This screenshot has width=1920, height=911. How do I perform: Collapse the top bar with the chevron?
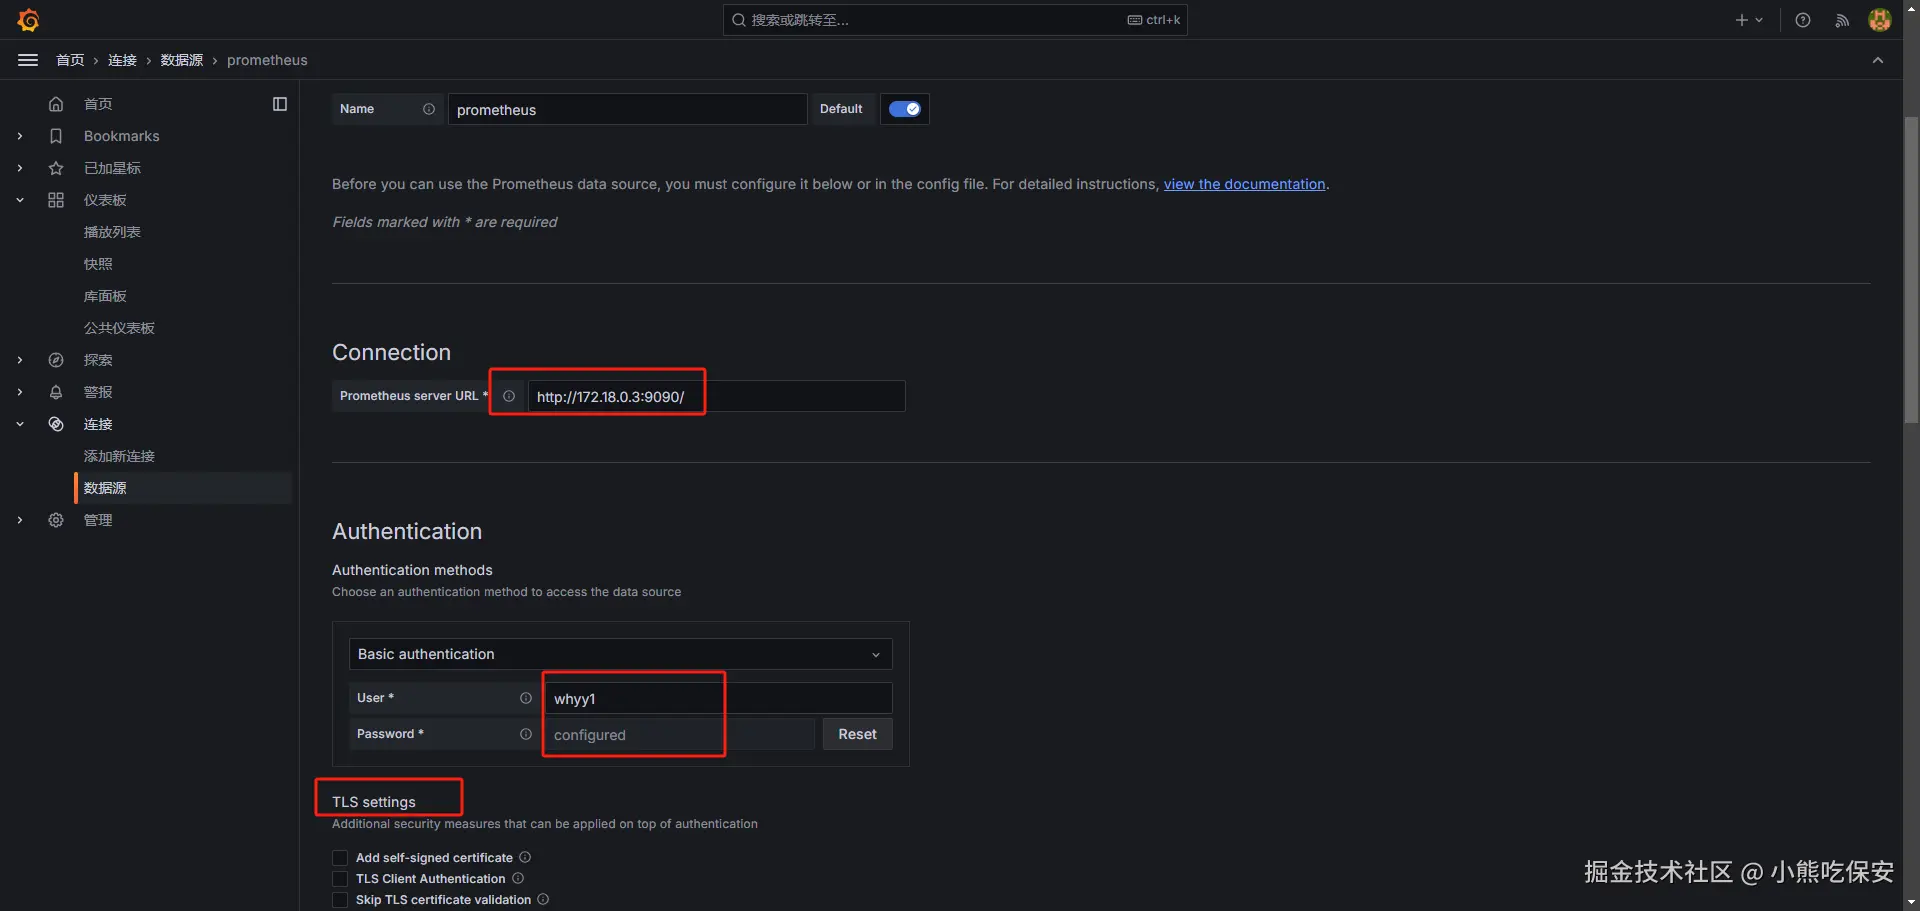pos(1878,60)
